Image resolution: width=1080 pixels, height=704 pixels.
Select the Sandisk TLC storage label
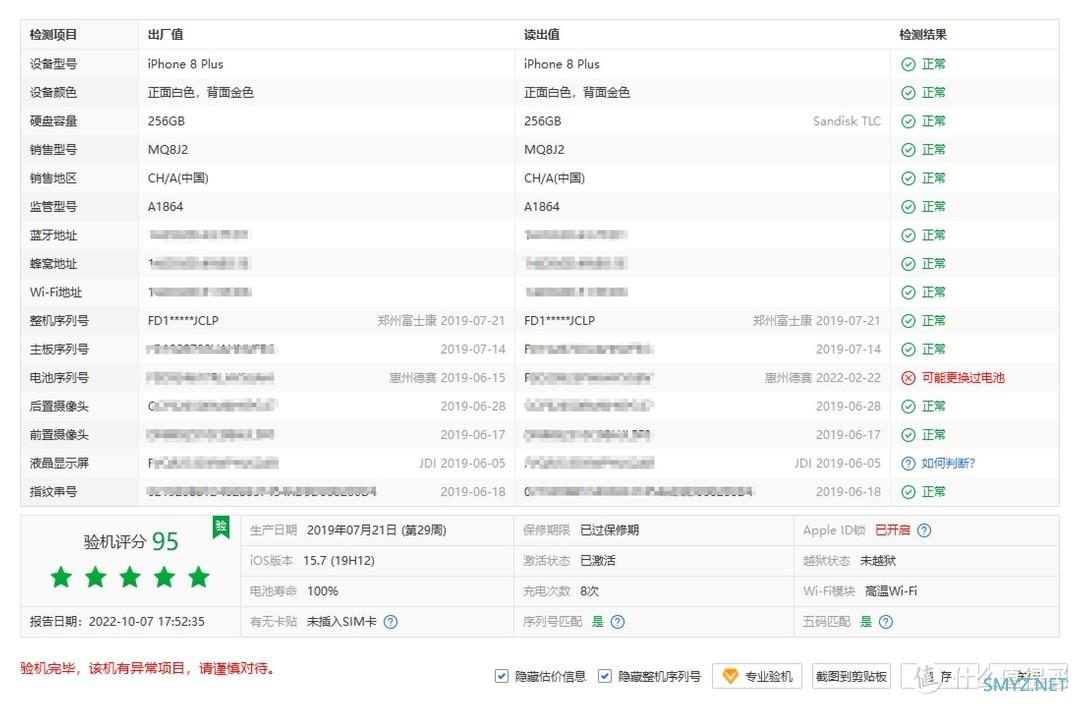coord(847,121)
